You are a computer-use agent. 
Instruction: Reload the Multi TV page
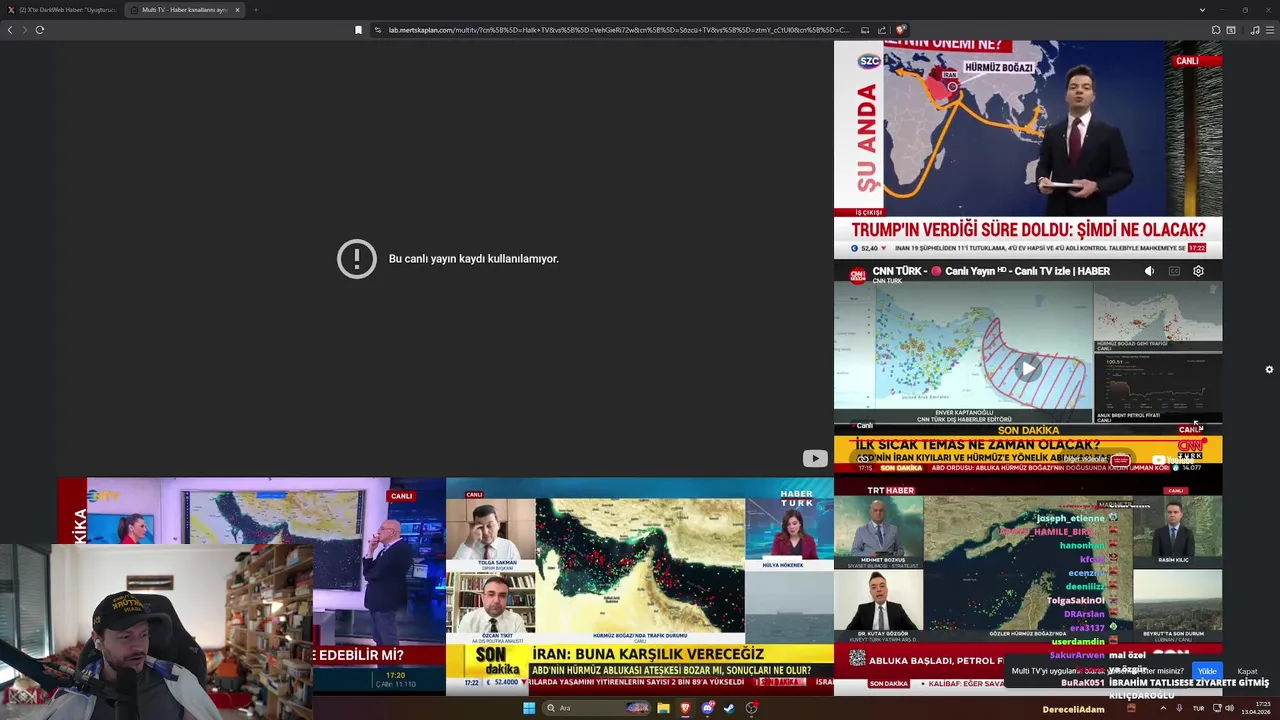pyautogui.click(x=40, y=30)
